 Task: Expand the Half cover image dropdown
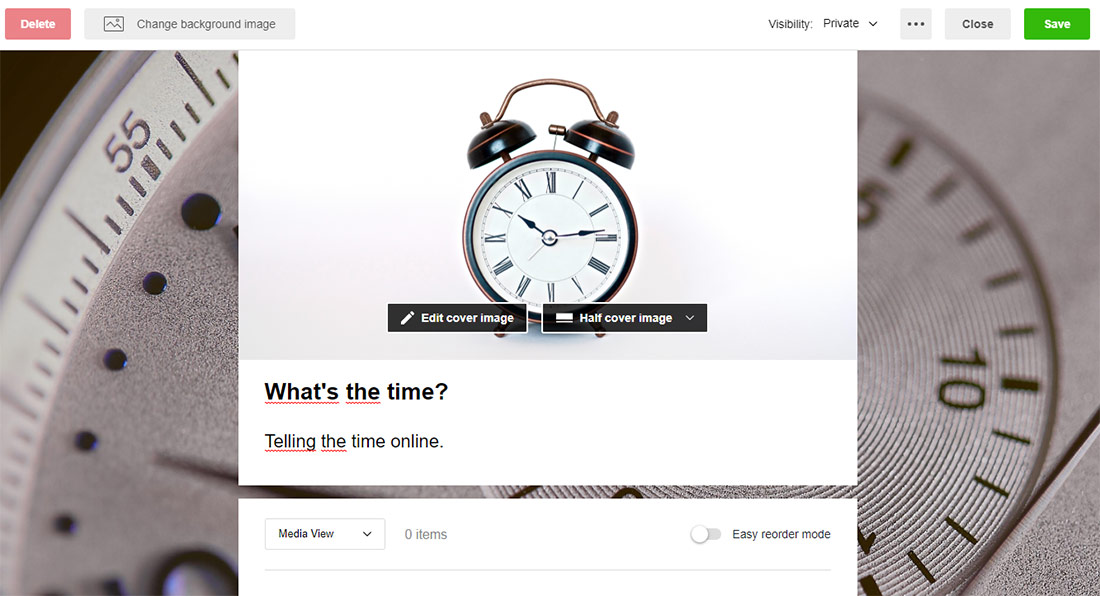pos(624,318)
